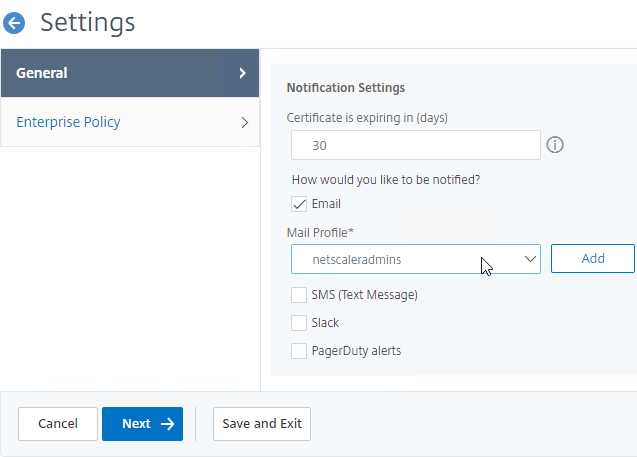Viewport: 637px width, 457px height.
Task: Click the blue back arrow icon
Action: (14, 23)
